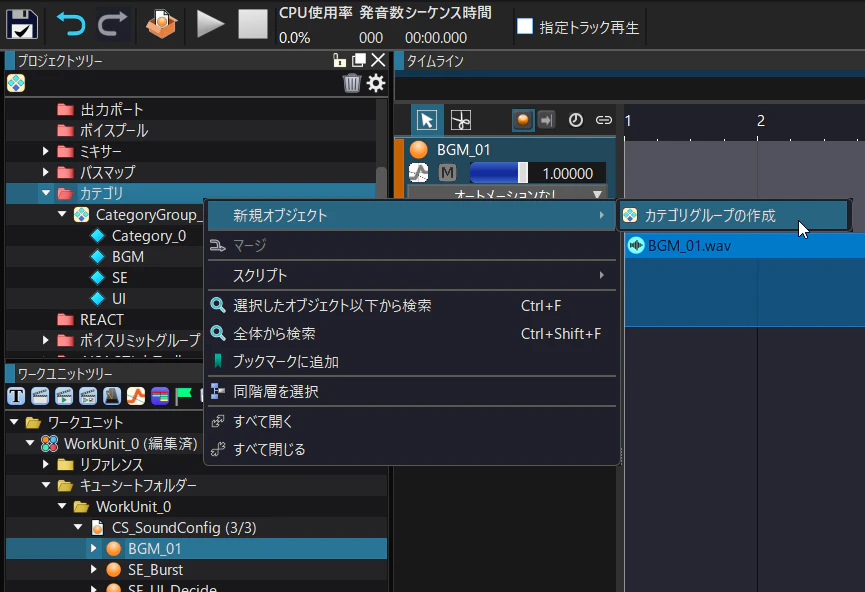The width and height of the screenshot is (865, 592).
Task: Open the オートメーションなし dropdown
Action: coord(506,194)
